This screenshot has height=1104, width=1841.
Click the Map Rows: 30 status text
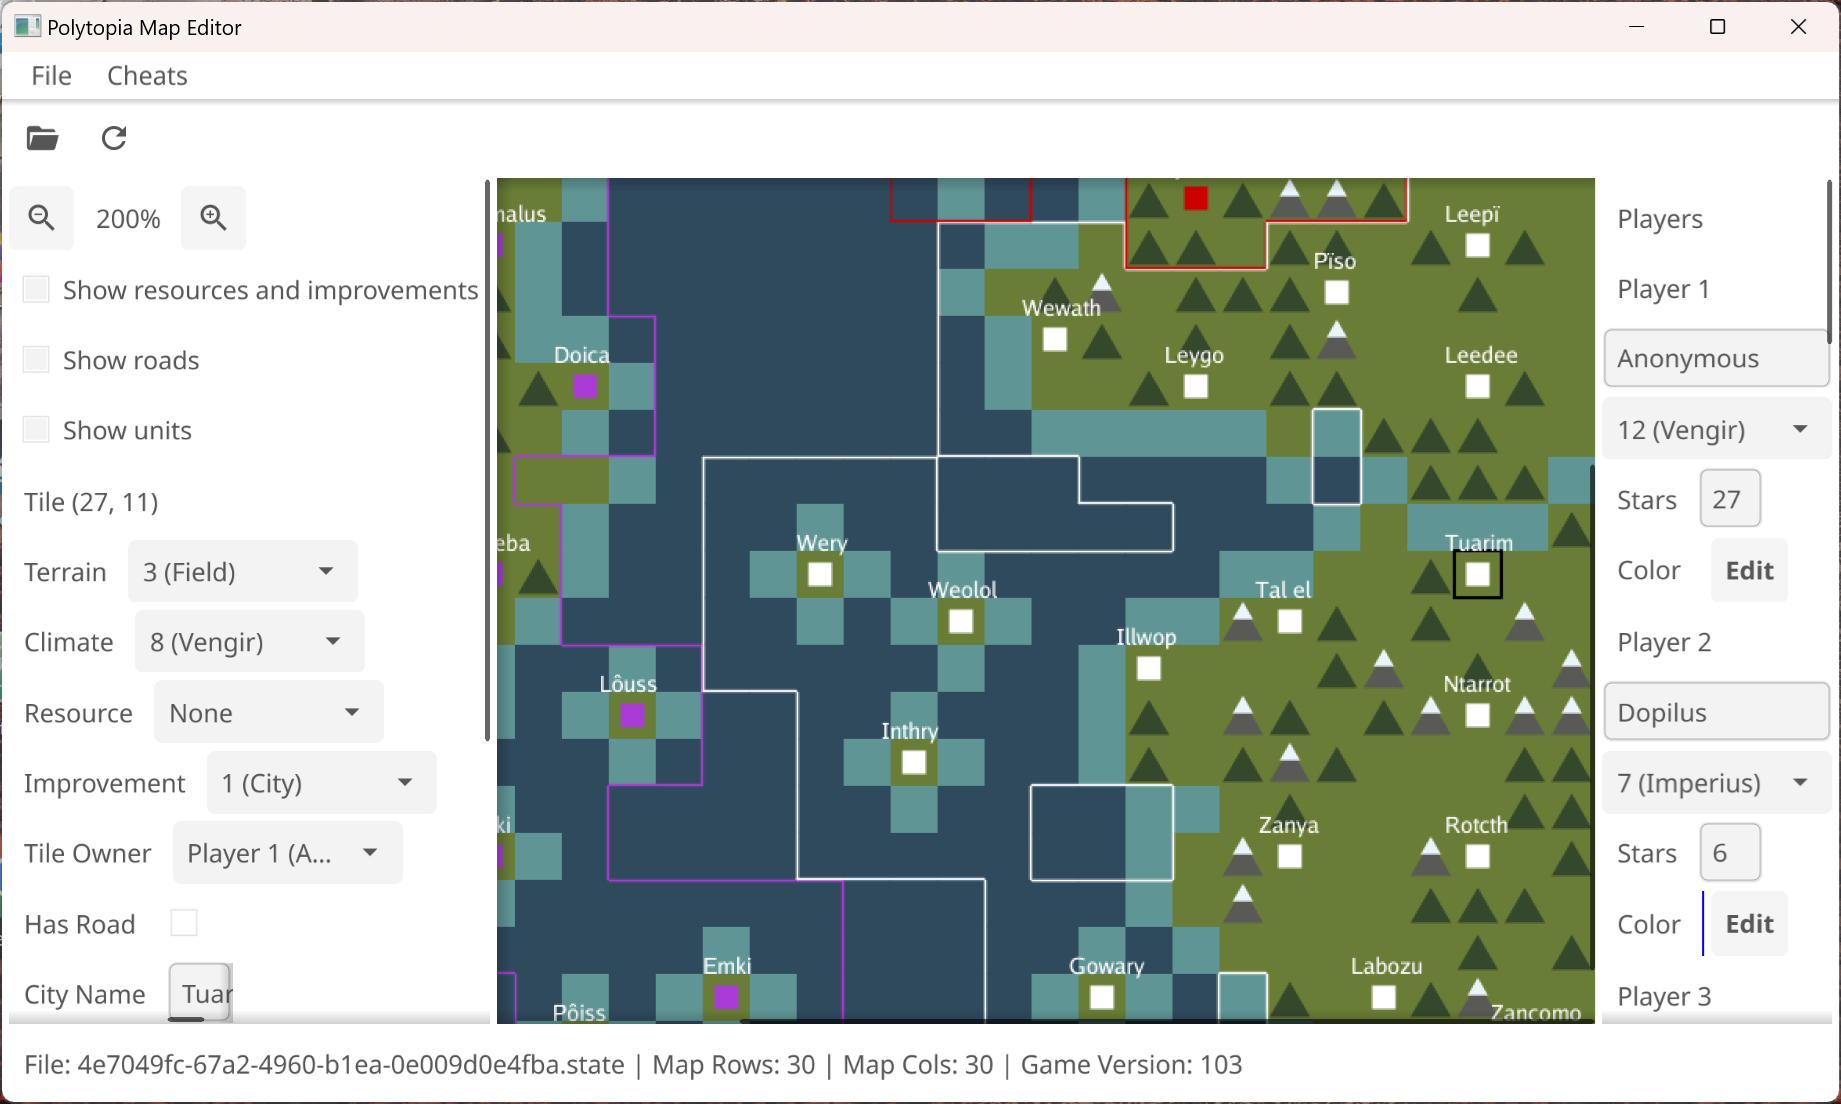733,1065
